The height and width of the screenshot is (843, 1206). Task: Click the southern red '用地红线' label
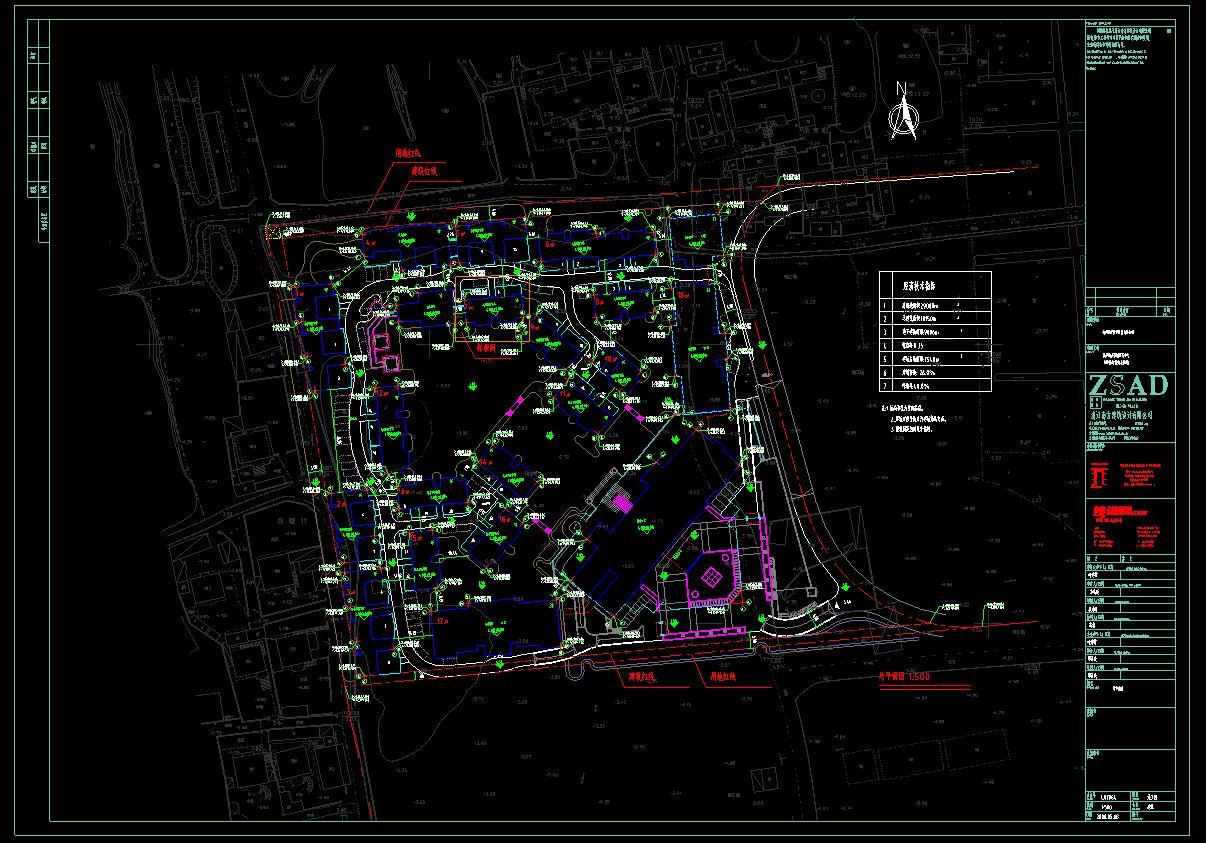tap(724, 676)
